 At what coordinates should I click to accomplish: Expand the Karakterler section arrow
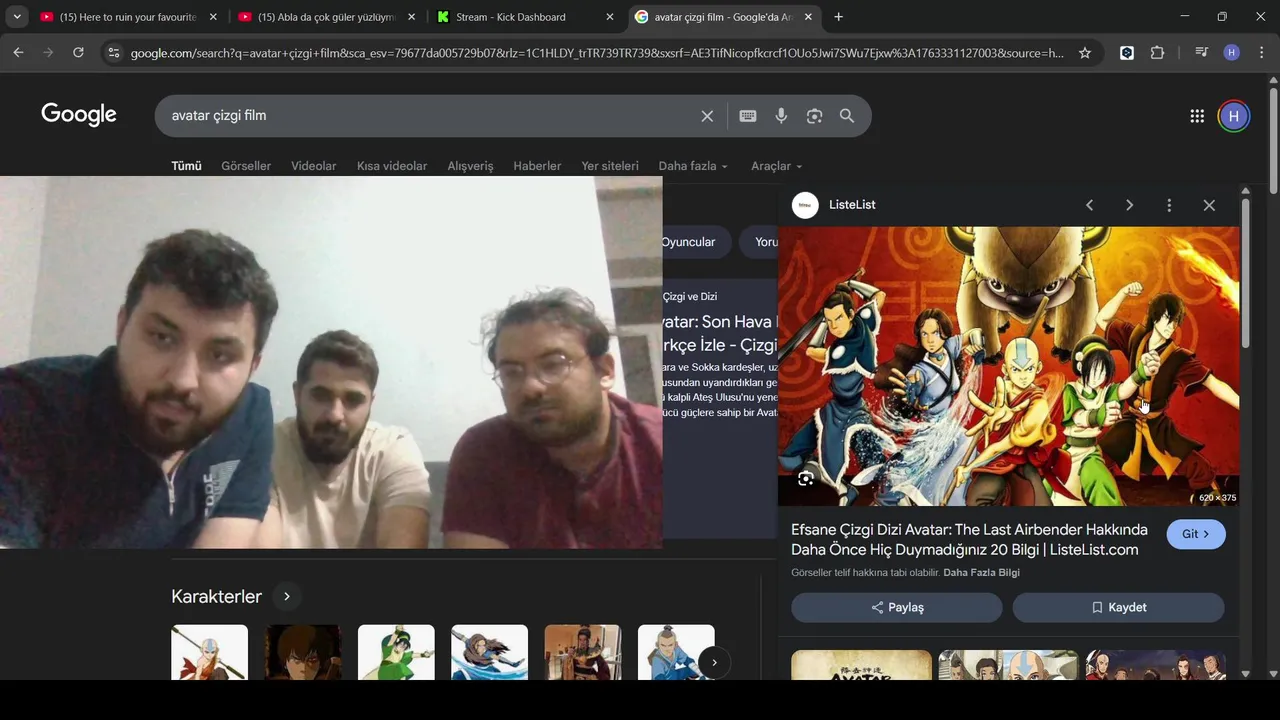[287, 597]
